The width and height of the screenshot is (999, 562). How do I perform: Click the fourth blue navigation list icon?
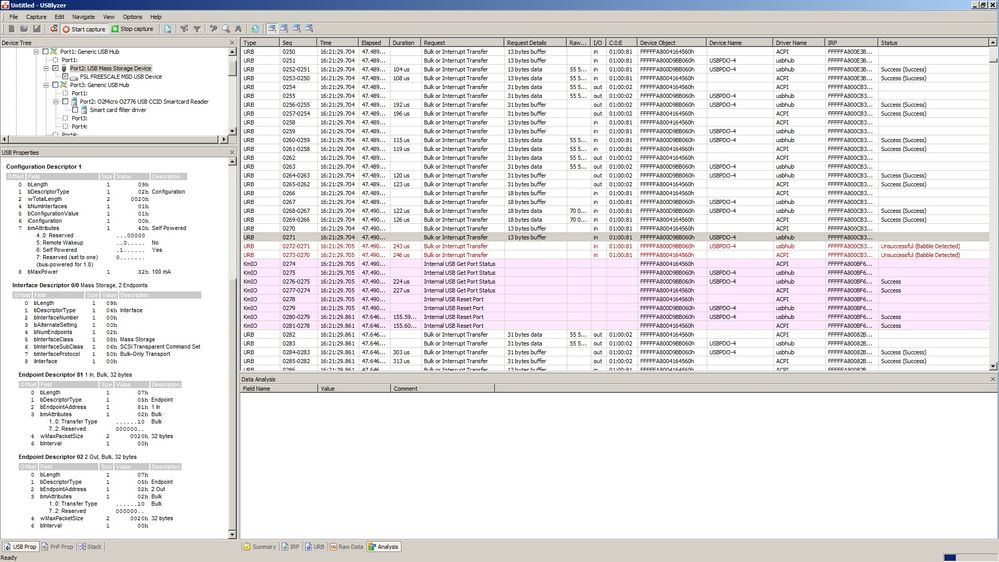point(309,29)
